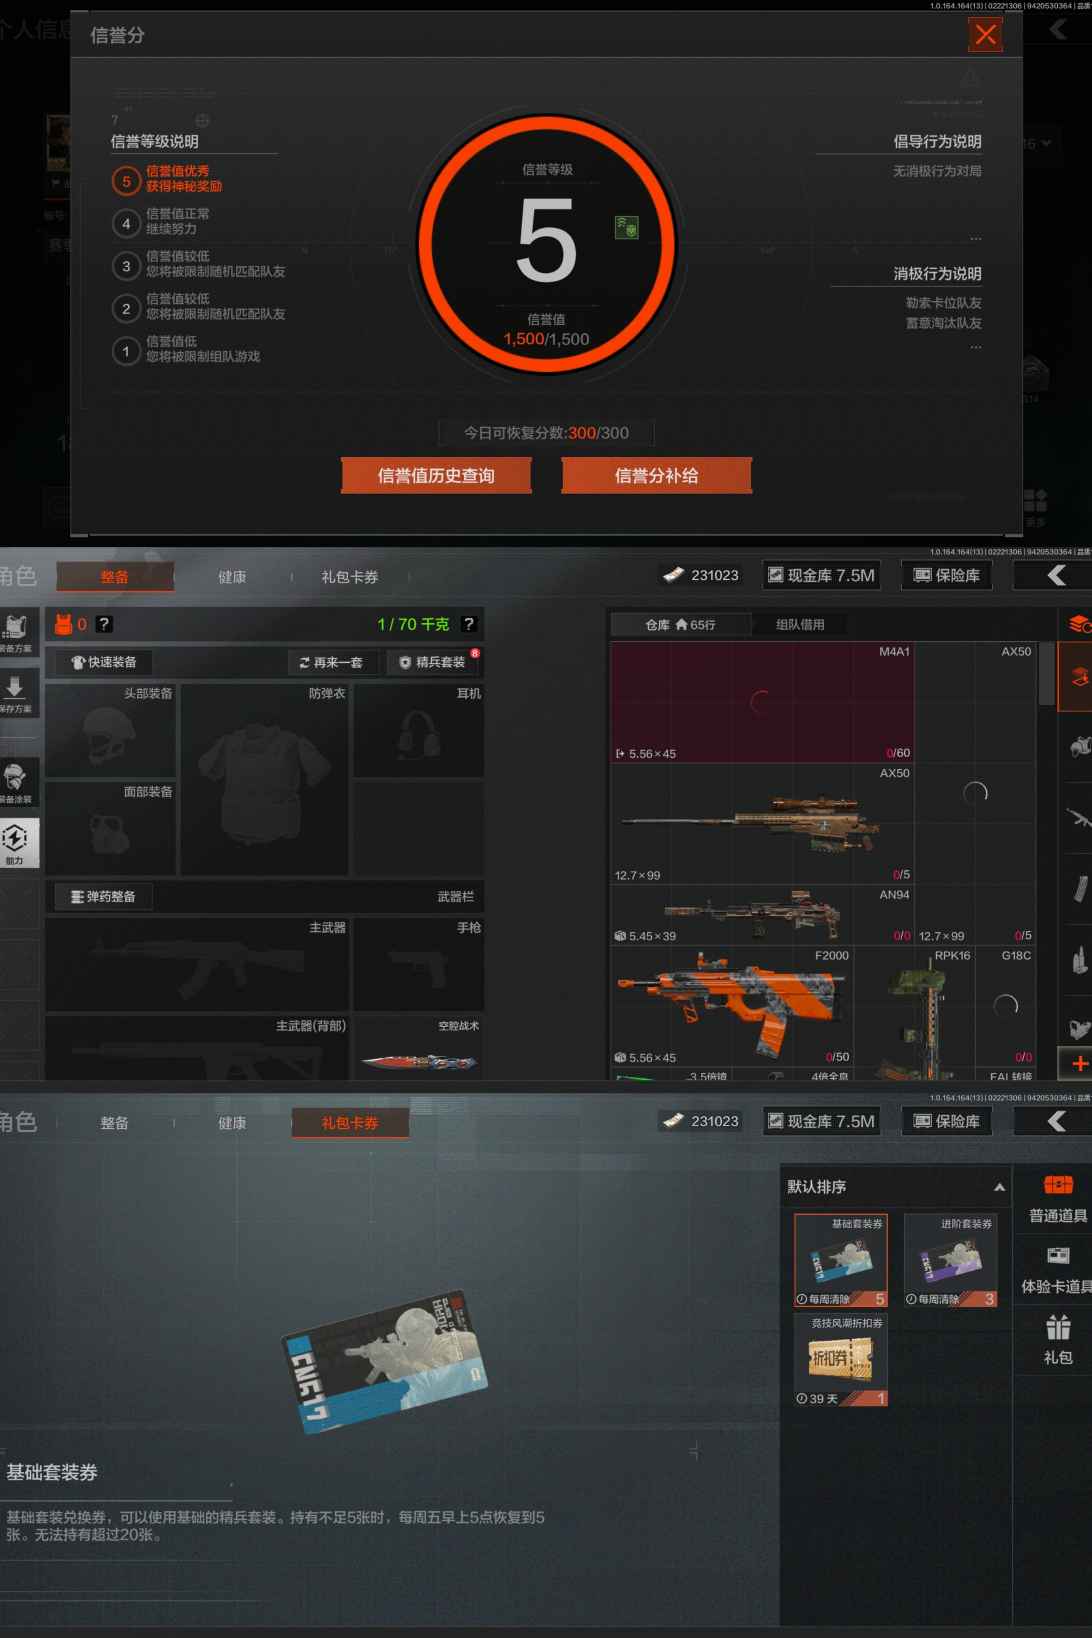Expand the 默认排序 sort dropdown
This screenshot has height=1638, width=1092.
tap(998, 1187)
